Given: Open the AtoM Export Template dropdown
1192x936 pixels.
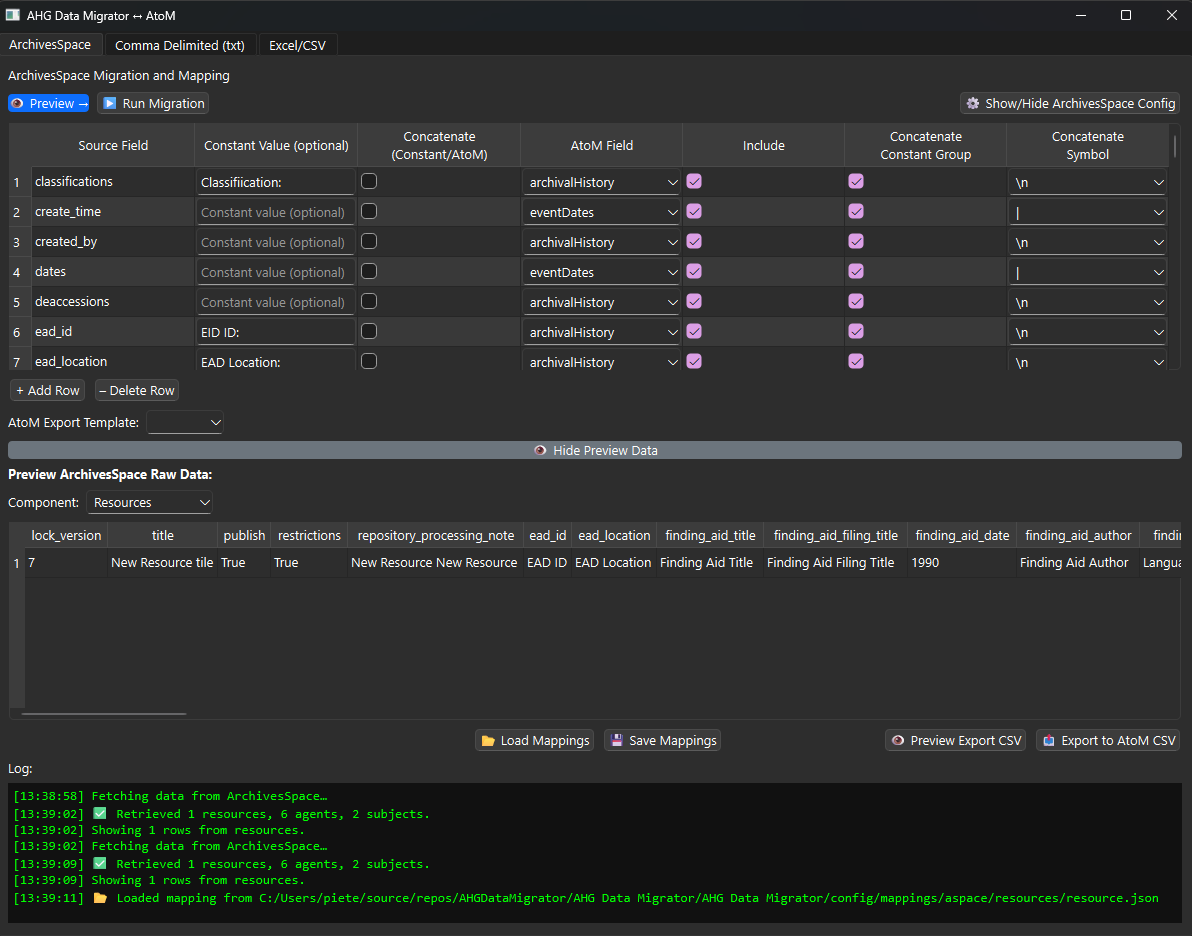Looking at the screenshot, I should point(185,423).
